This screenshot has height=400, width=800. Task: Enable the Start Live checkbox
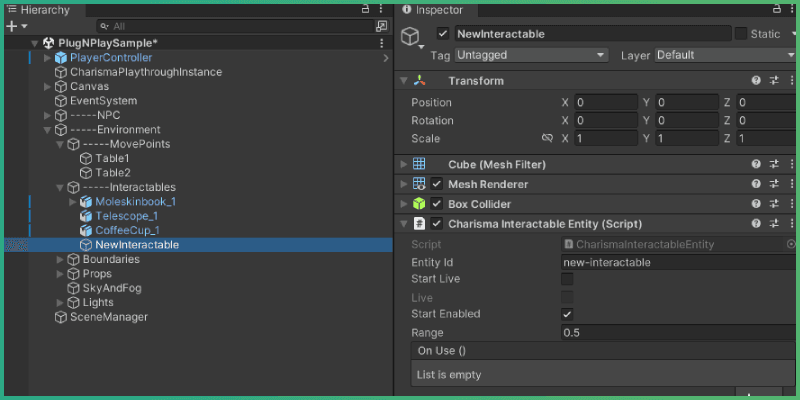coord(567,279)
